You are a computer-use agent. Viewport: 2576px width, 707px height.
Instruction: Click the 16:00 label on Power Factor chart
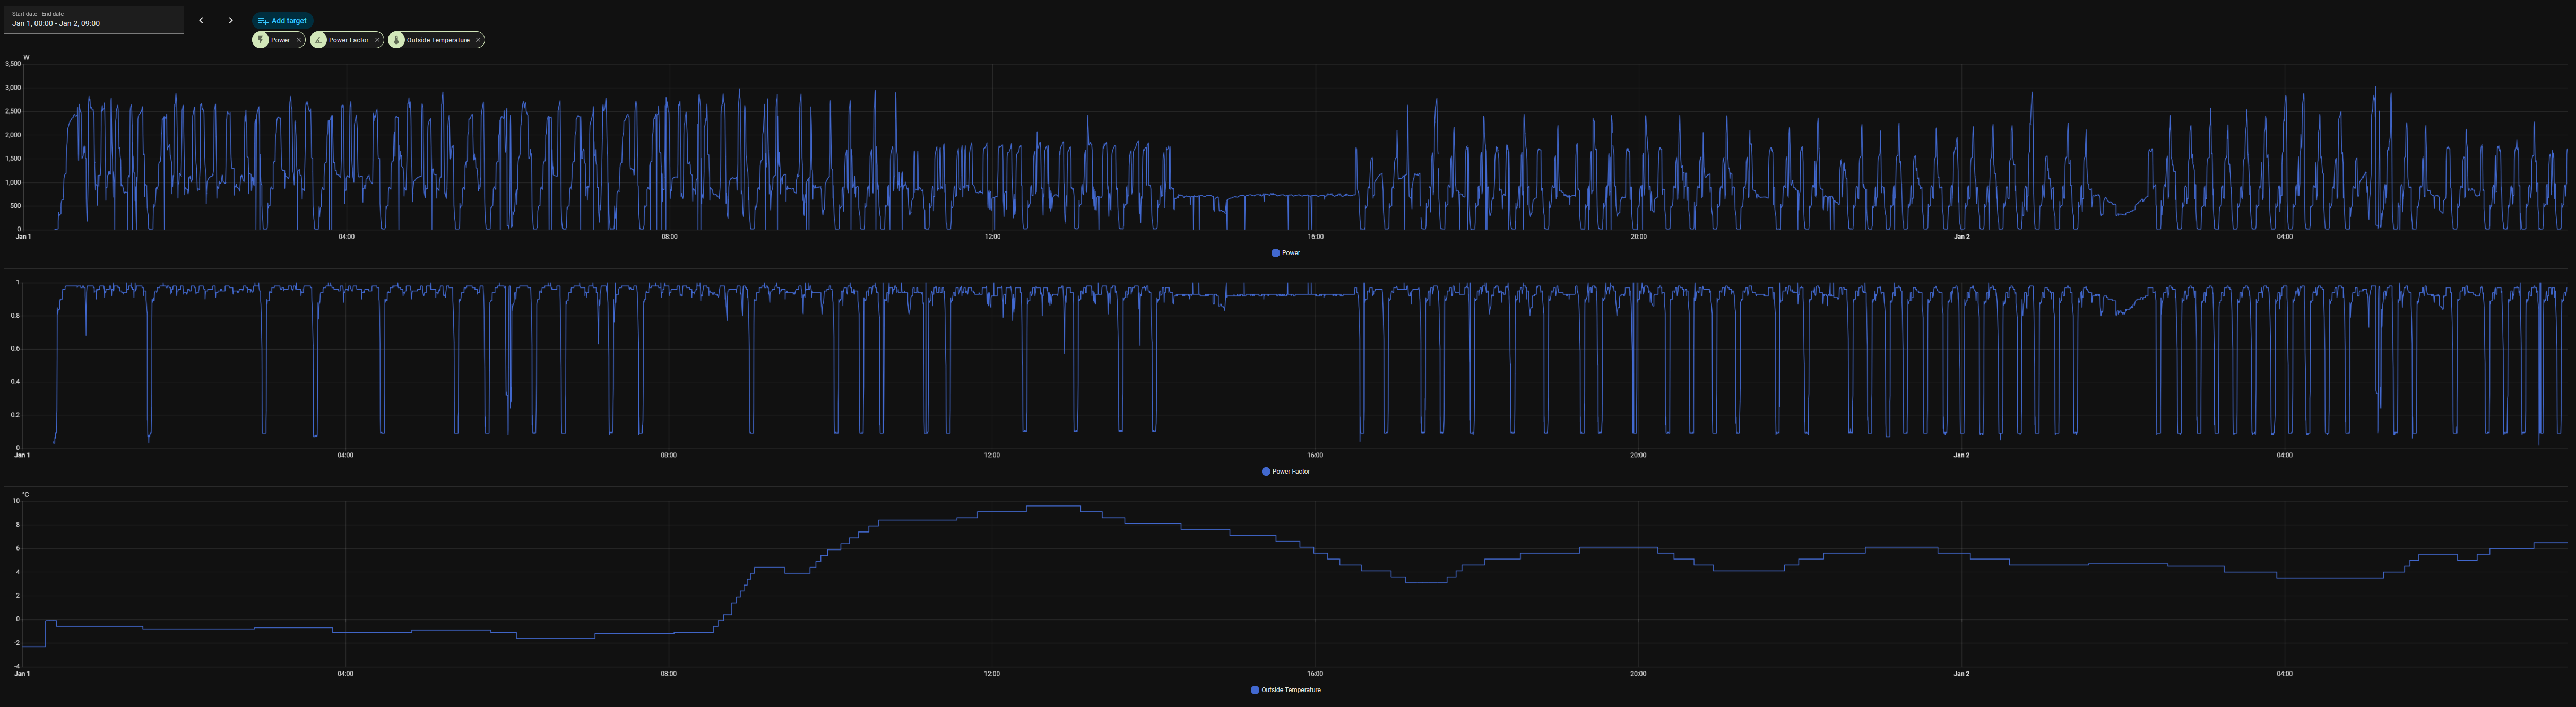(x=1314, y=455)
